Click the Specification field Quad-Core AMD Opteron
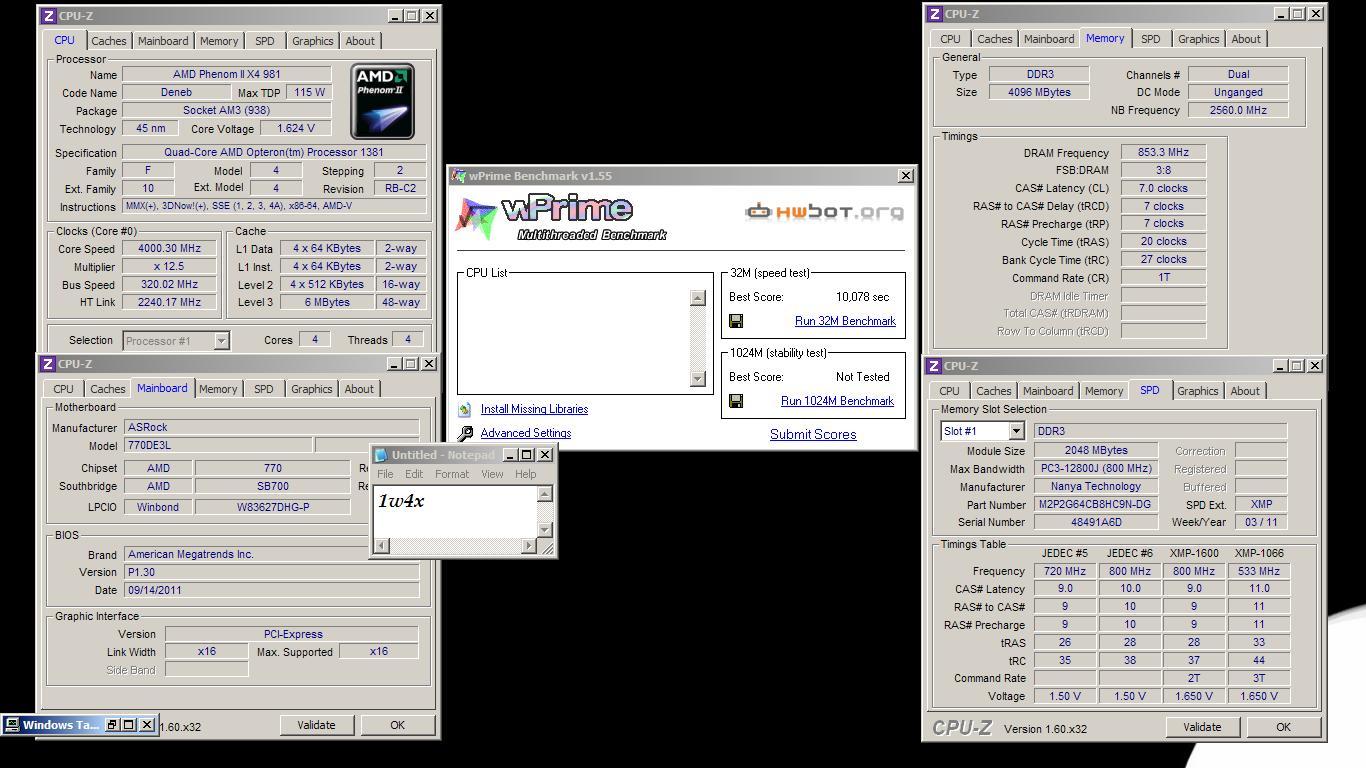1366x768 pixels. click(274, 152)
